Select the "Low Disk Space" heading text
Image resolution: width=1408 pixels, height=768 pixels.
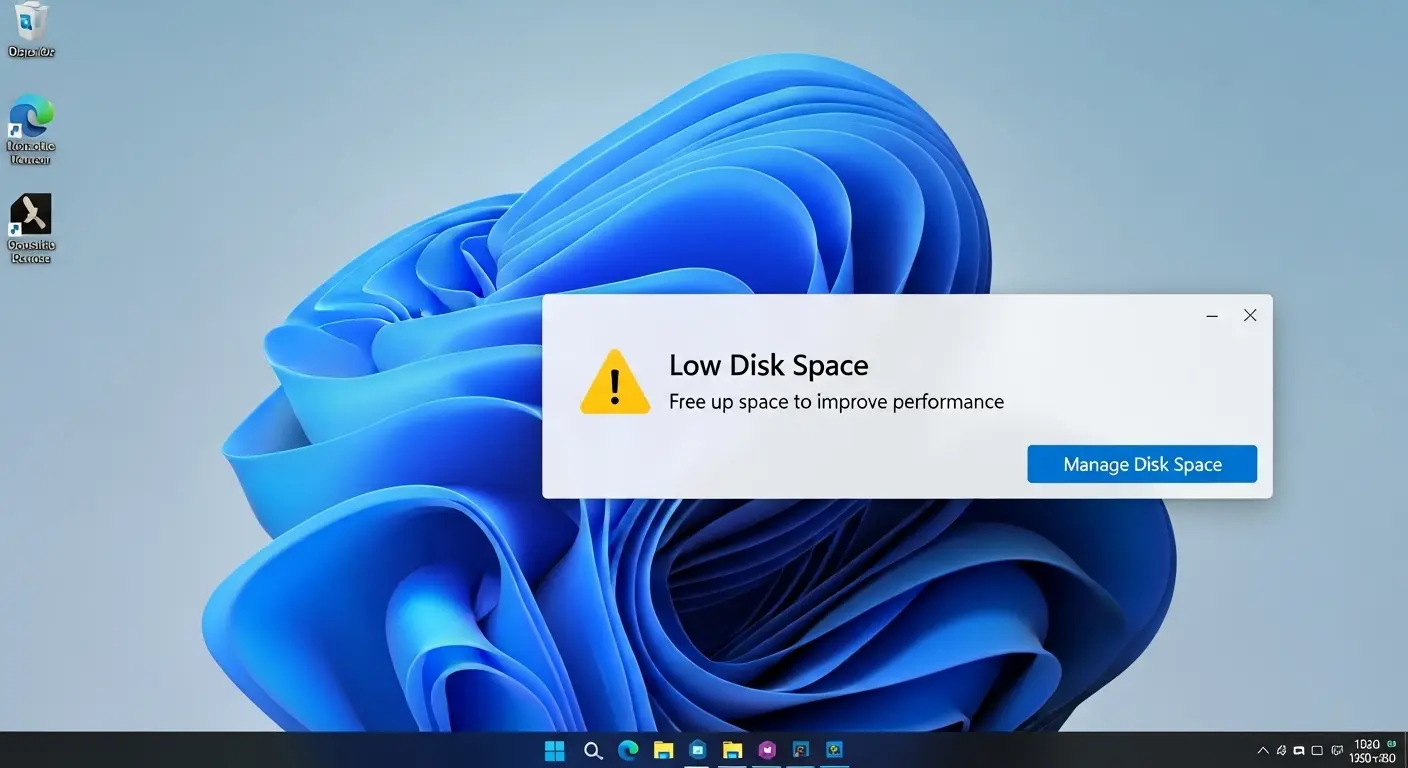click(x=768, y=365)
